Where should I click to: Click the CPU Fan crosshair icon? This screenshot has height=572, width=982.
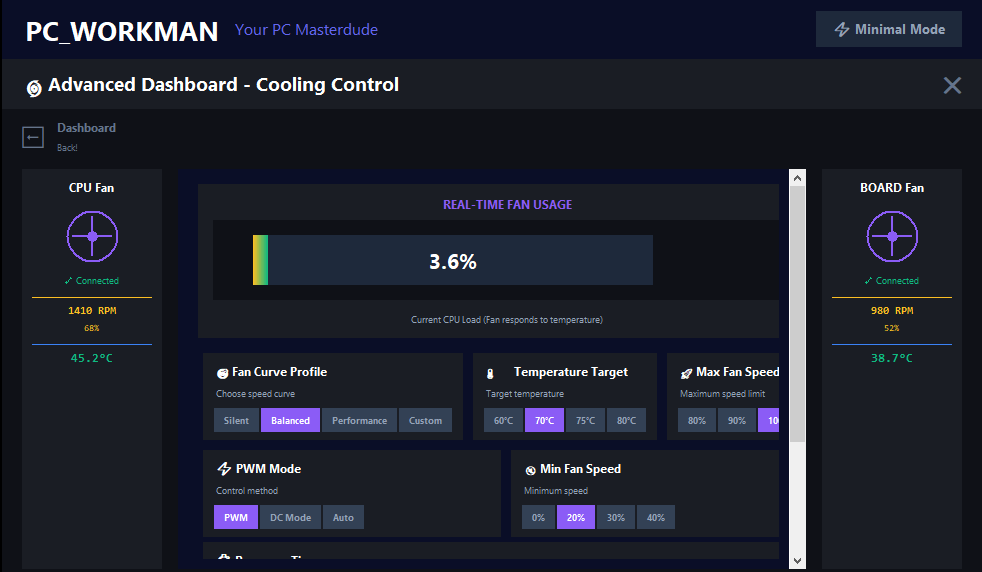point(92,237)
